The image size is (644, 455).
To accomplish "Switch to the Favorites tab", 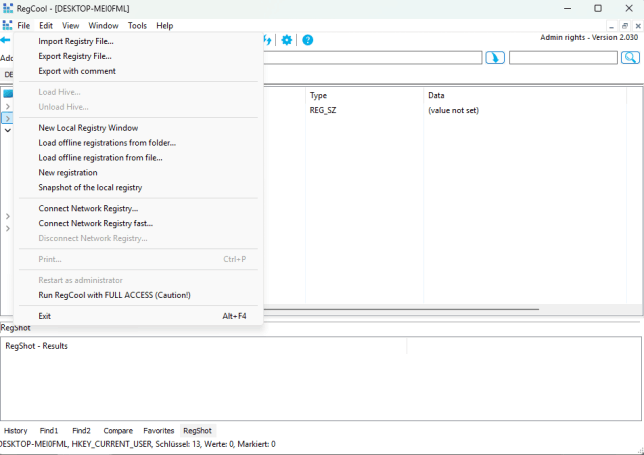I will tap(158, 430).
